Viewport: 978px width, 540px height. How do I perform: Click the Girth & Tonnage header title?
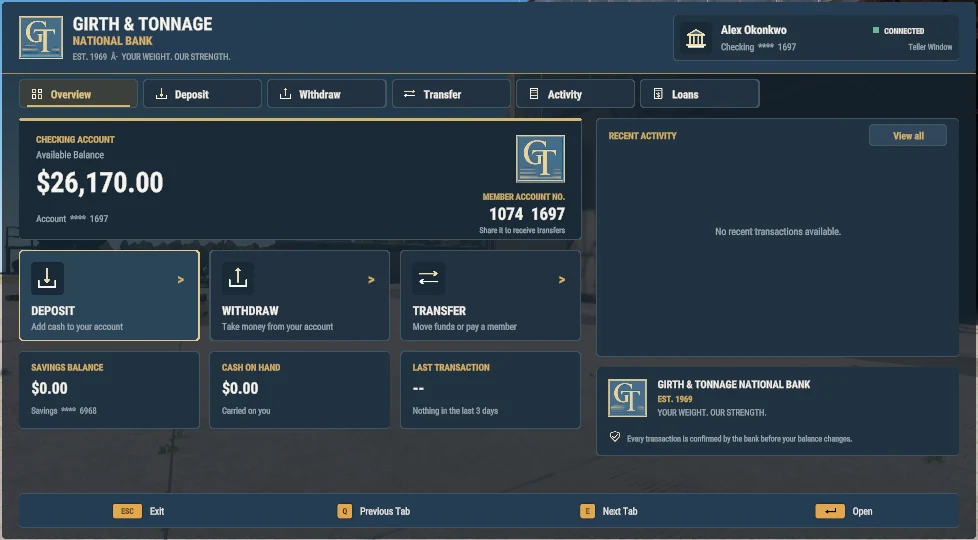142,24
